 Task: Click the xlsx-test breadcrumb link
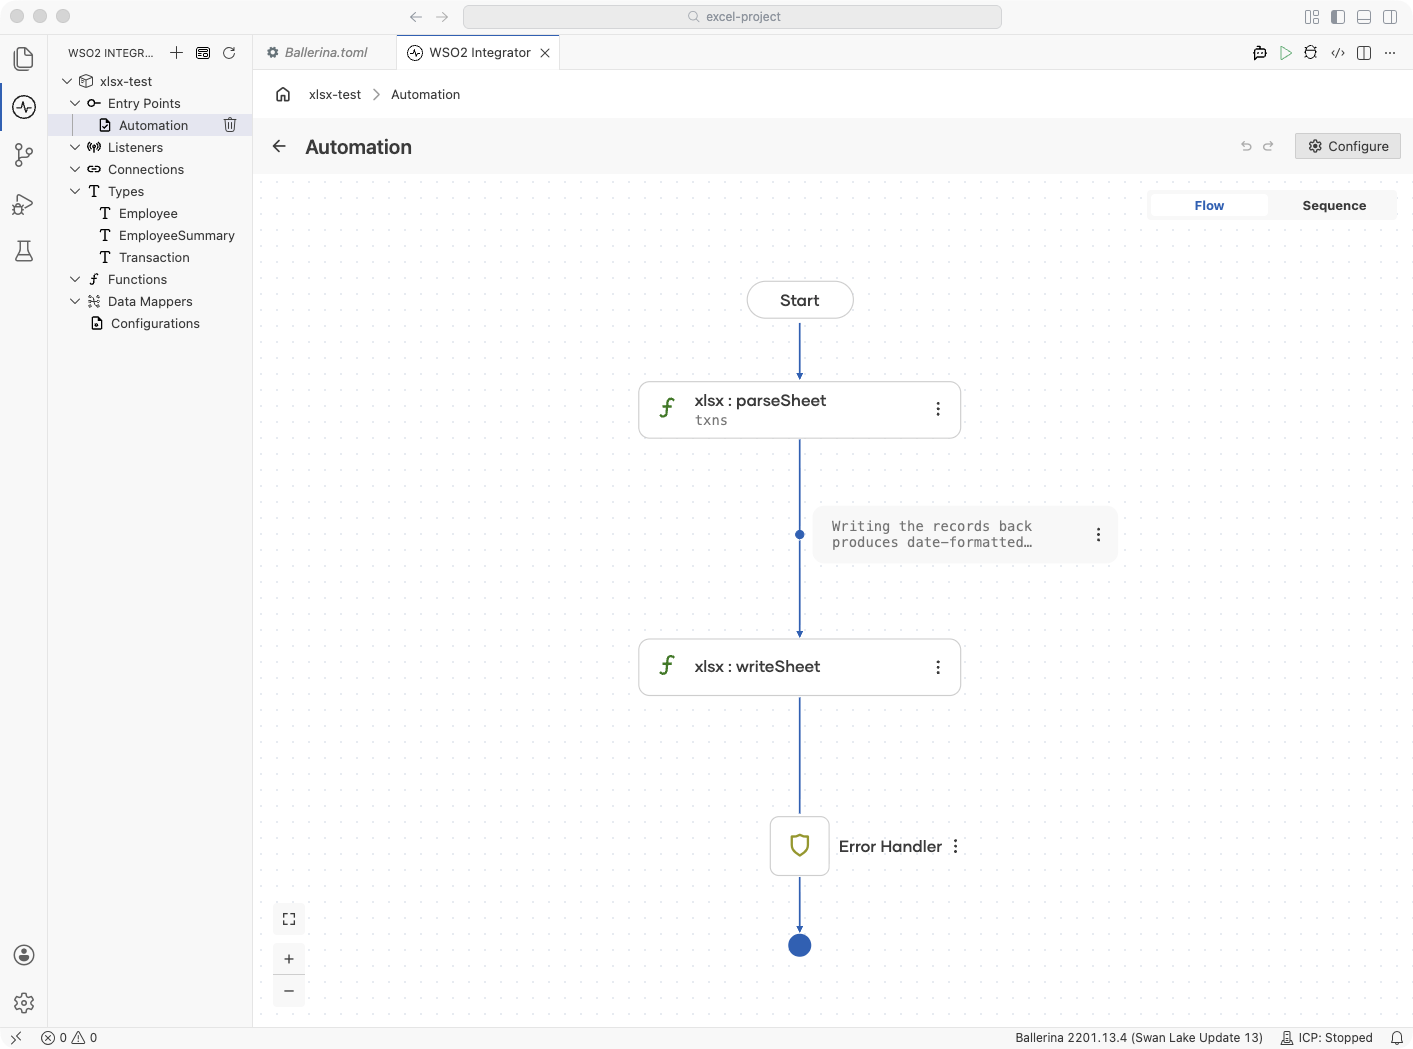(x=335, y=95)
